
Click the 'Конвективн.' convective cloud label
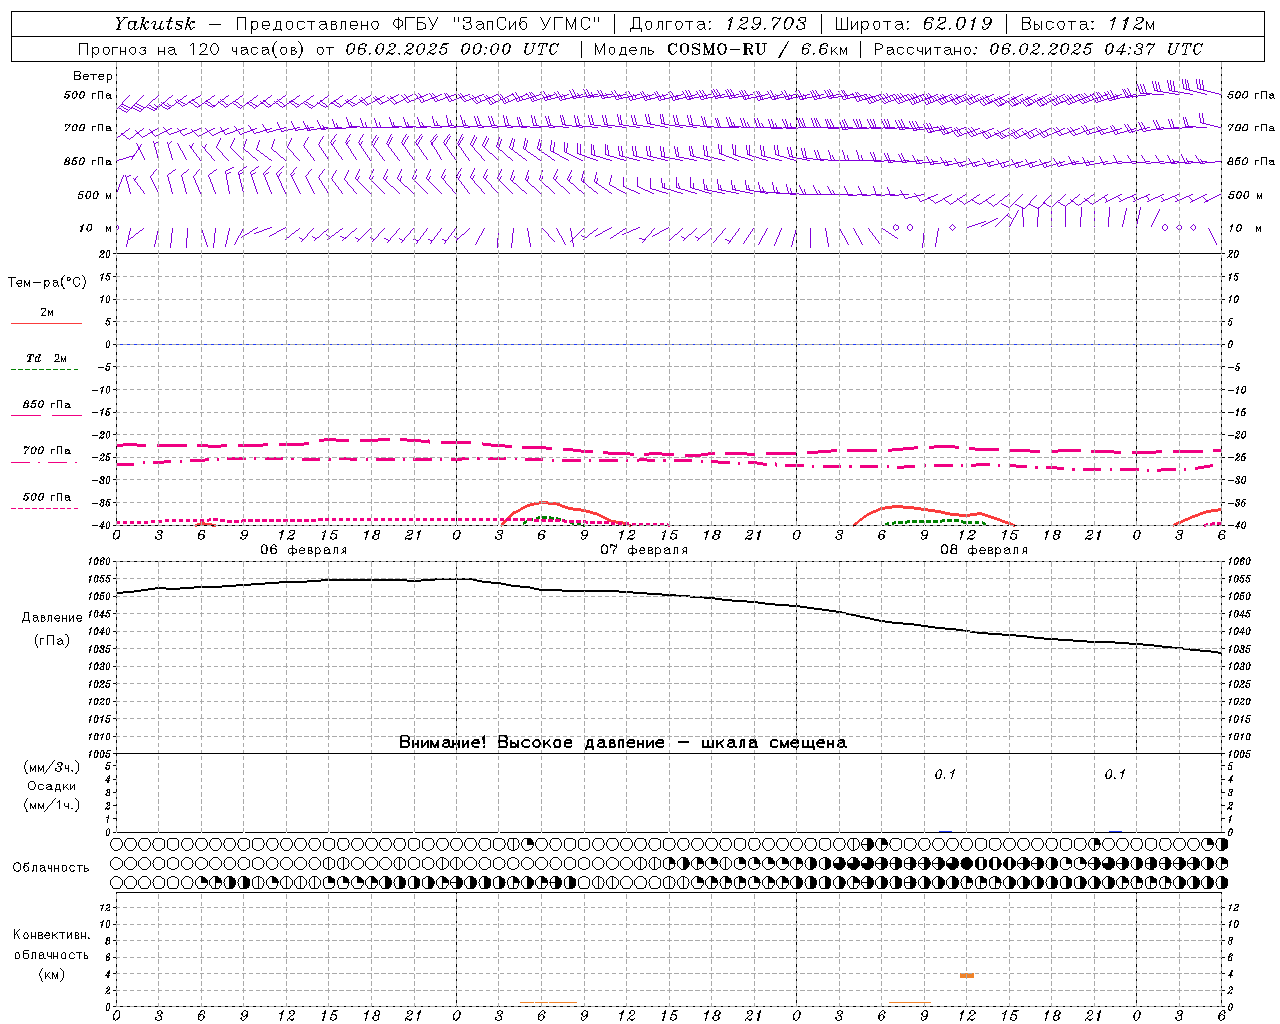(x=51, y=935)
